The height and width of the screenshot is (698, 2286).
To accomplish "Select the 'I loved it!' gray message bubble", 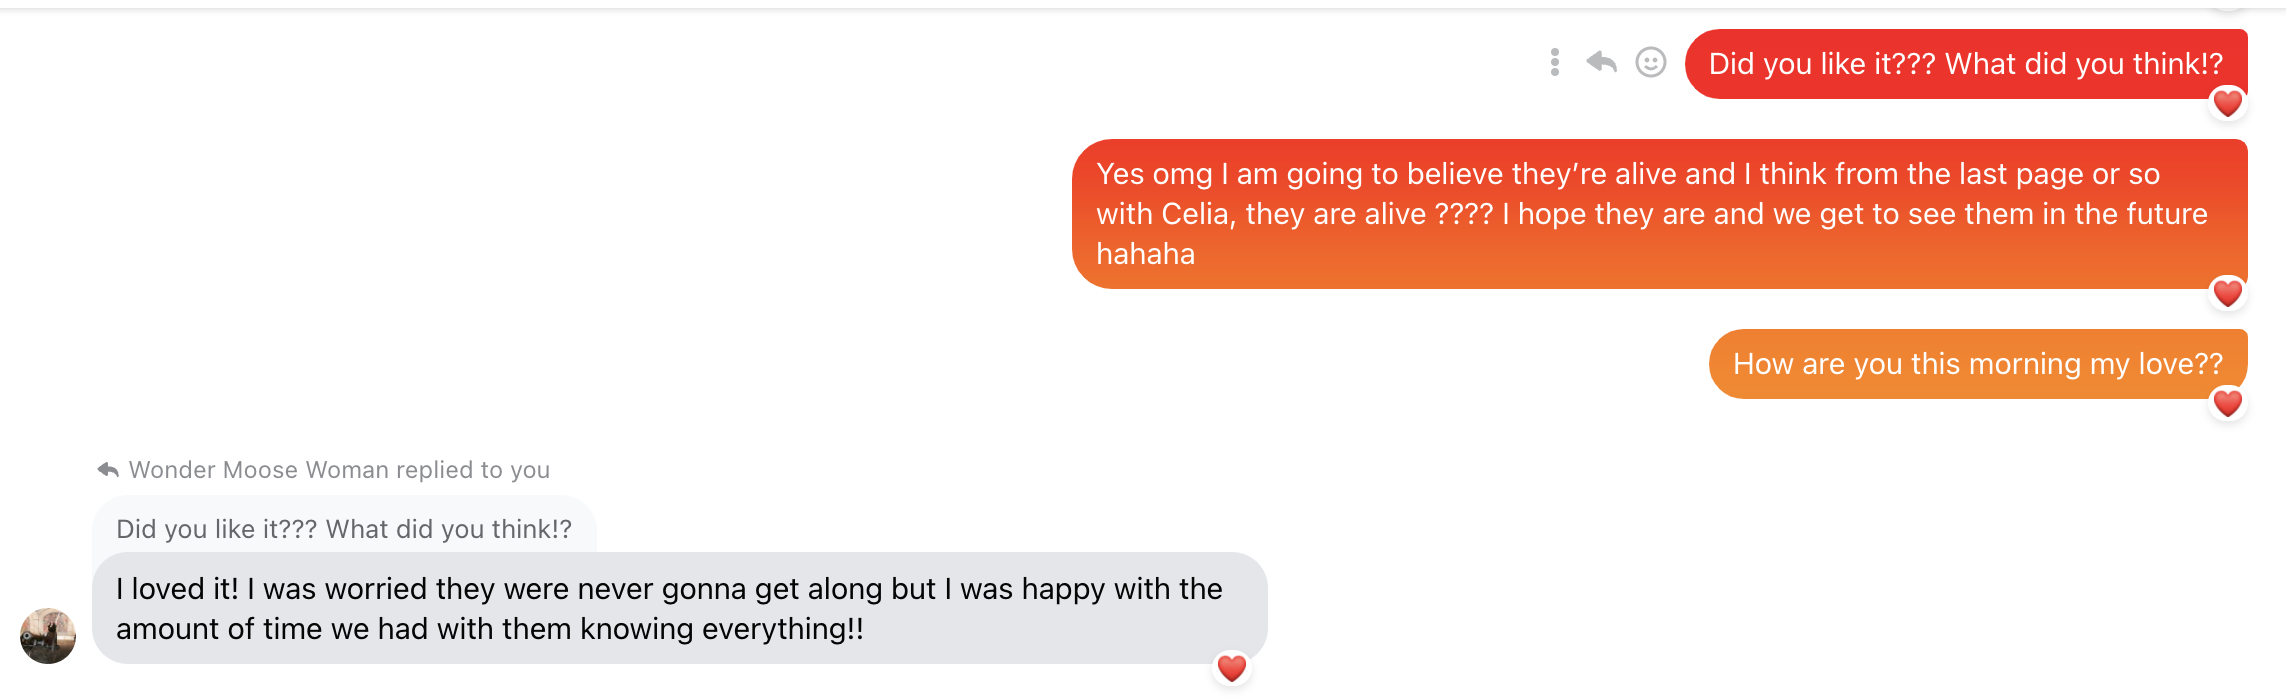I will [x=680, y=608].
